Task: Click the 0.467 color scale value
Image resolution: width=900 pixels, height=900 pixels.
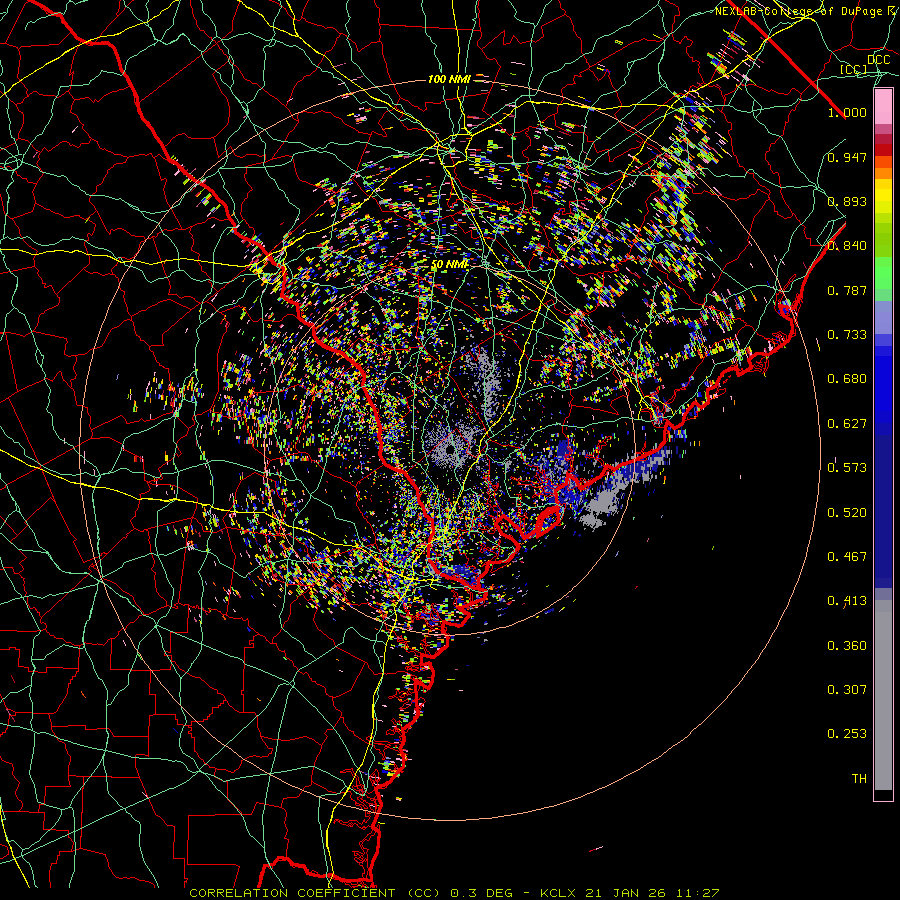Action: (847, 557)
